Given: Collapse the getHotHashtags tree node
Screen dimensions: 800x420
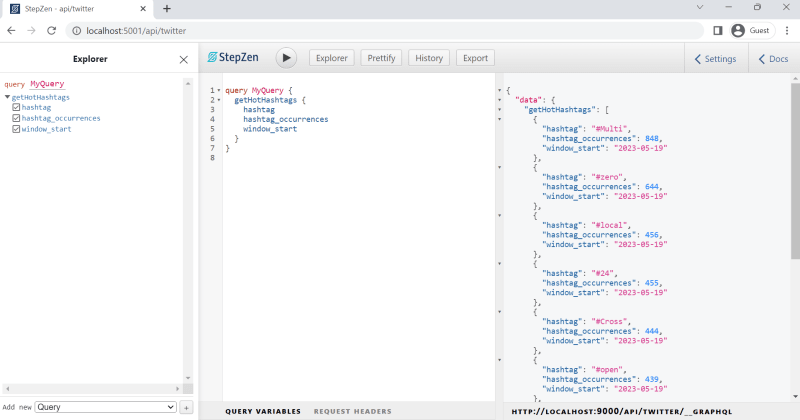Looking at the screenshot, I should click(x=7, y=97).
